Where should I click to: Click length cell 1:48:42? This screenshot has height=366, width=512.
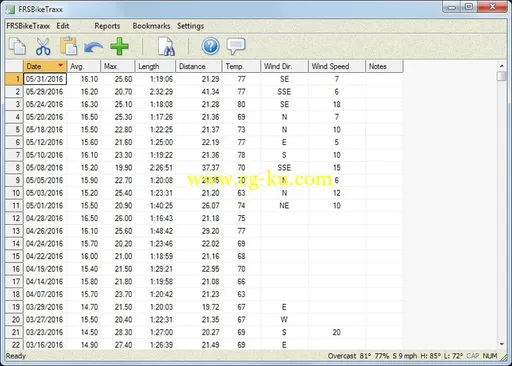click(155, 231)
